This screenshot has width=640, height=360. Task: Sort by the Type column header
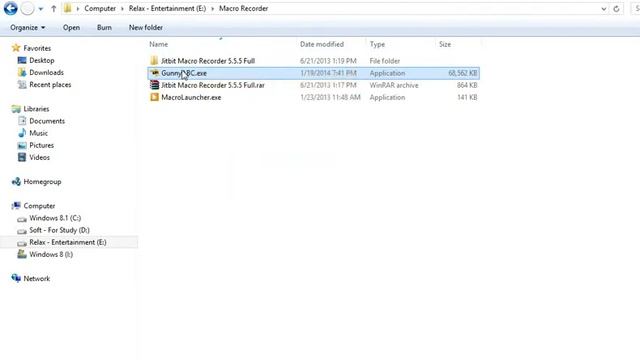[377, 44]
